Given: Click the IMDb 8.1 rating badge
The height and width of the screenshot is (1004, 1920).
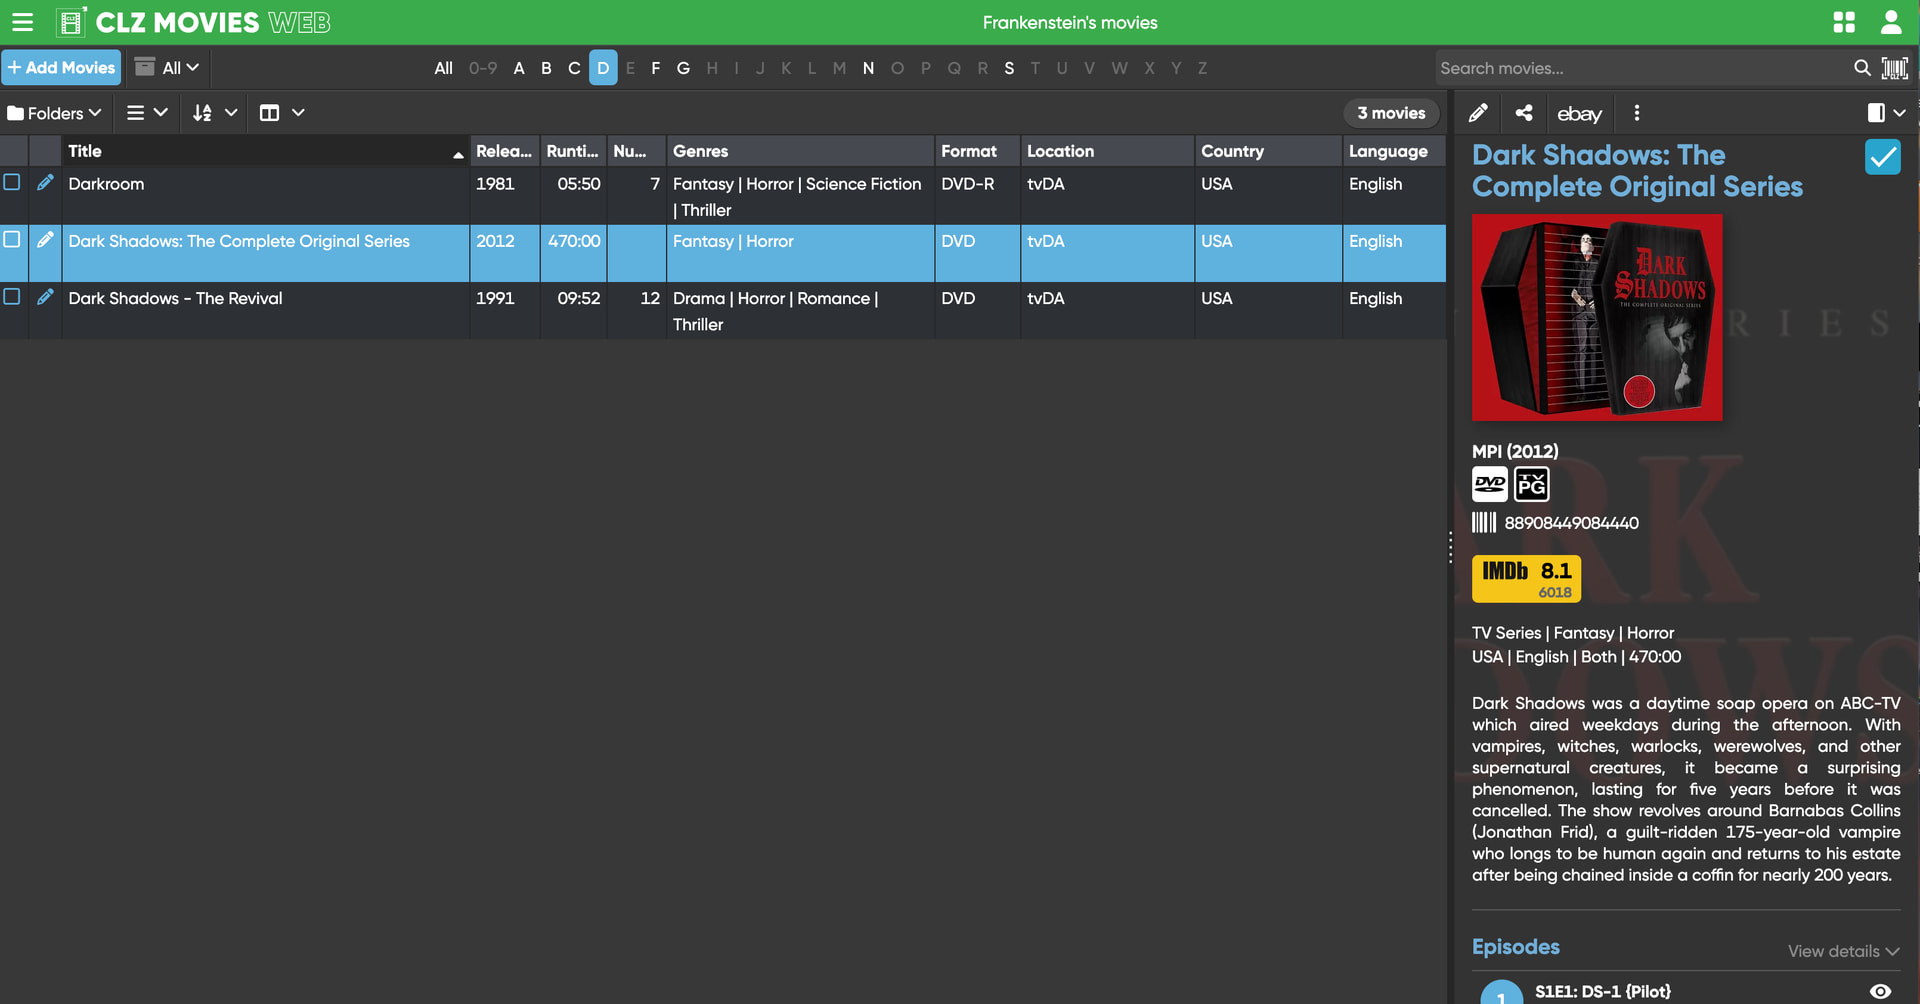Looking at the screenshot, I should click(x=1526, y=579).
